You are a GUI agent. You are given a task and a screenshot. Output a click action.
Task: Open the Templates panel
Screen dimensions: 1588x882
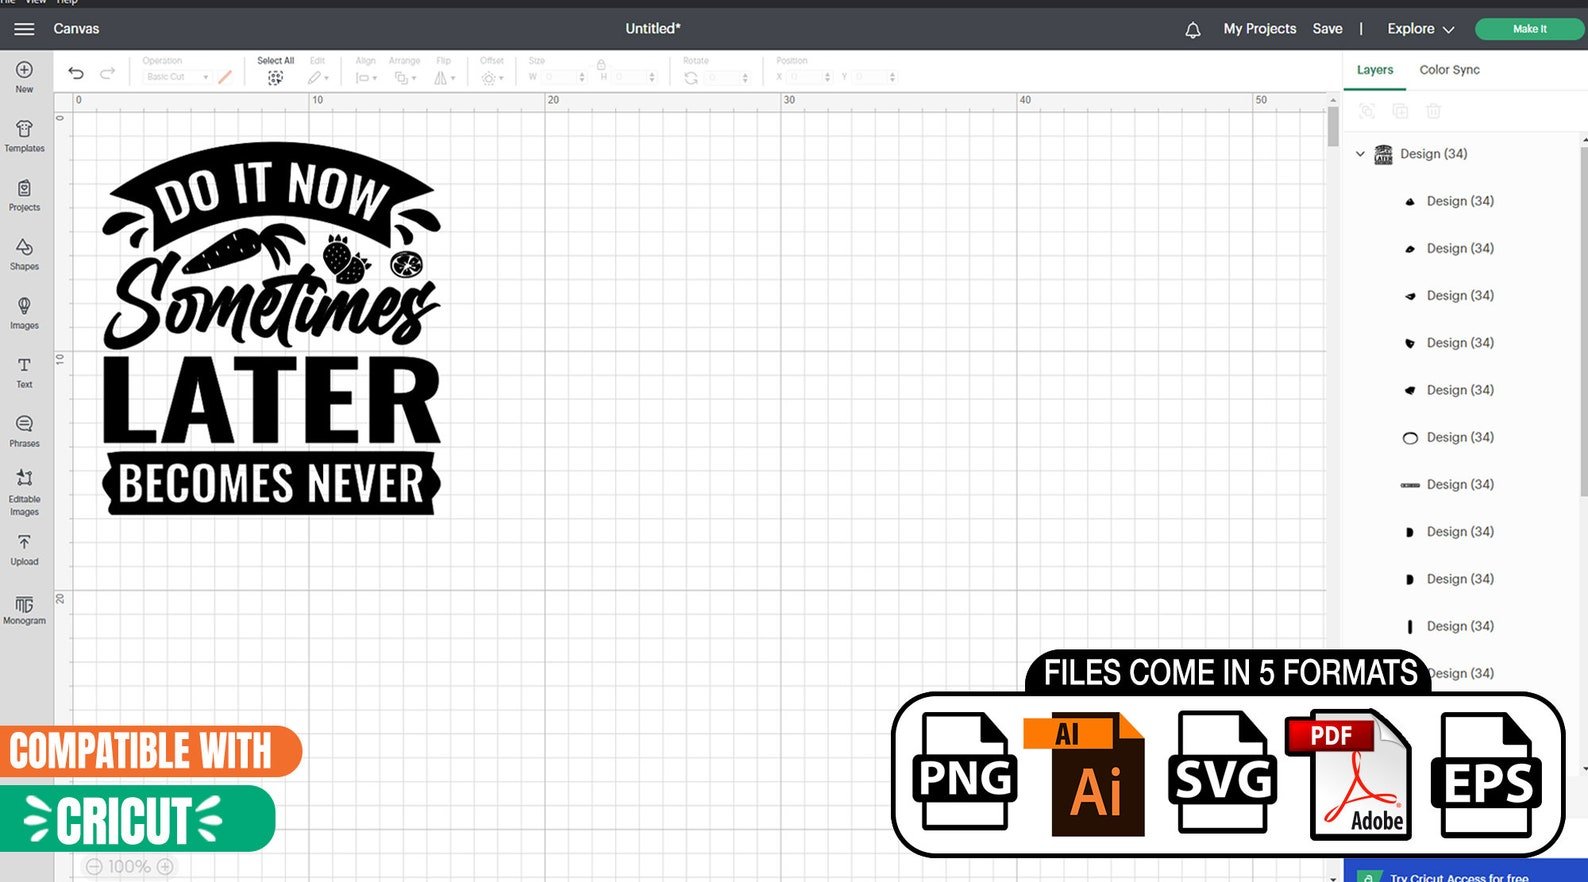pyautogui.click(x=24, y=136)
